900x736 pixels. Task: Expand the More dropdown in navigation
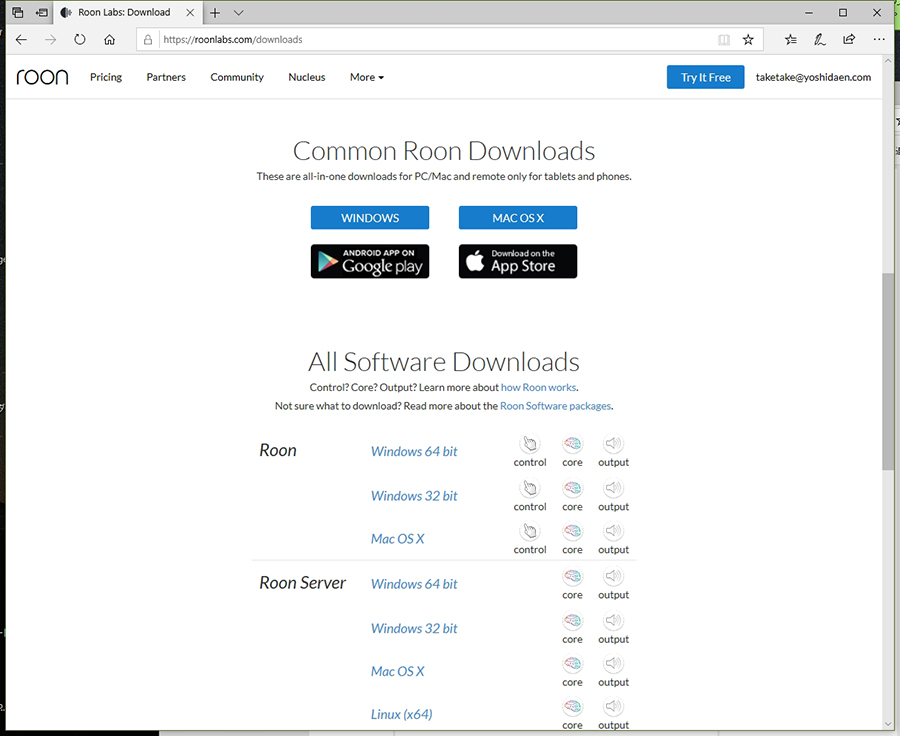(366, 77)
